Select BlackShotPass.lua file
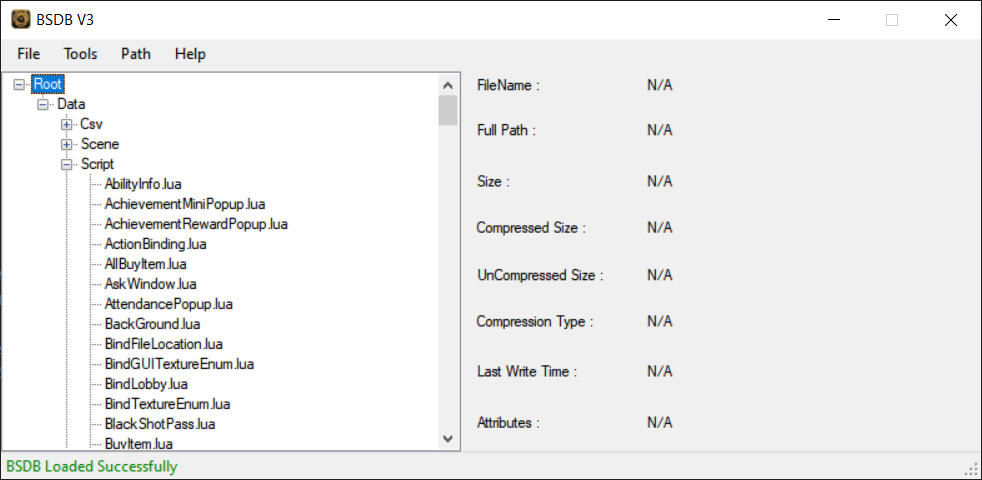Image resolution: width=982 pixels, height=480 pixels. coord(160,424)
